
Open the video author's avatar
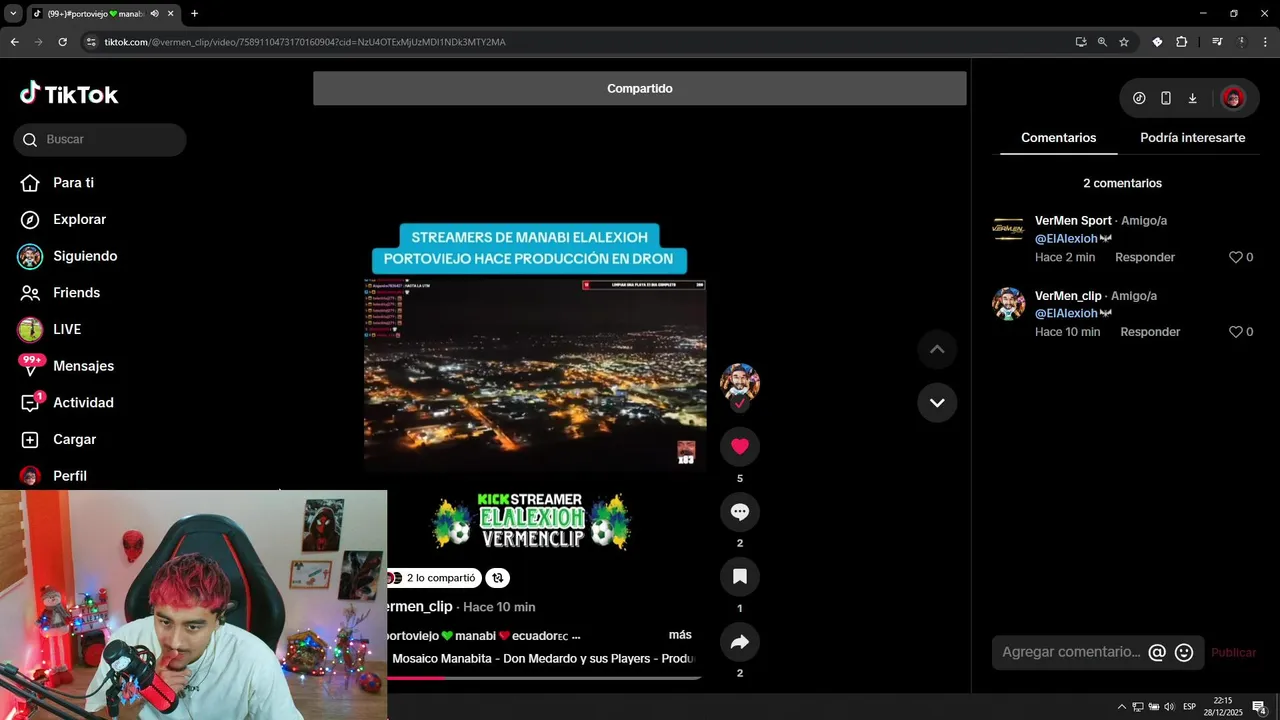740,383
